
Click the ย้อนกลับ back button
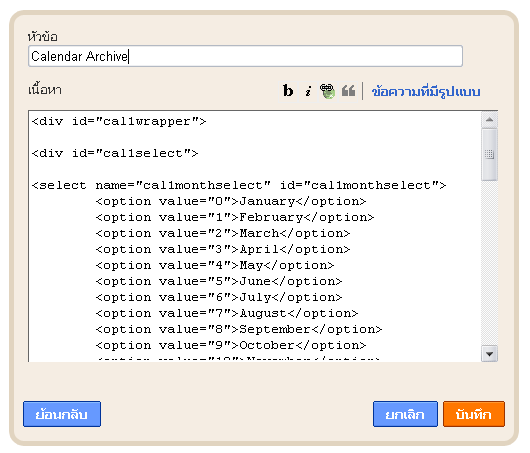[62, 414]
